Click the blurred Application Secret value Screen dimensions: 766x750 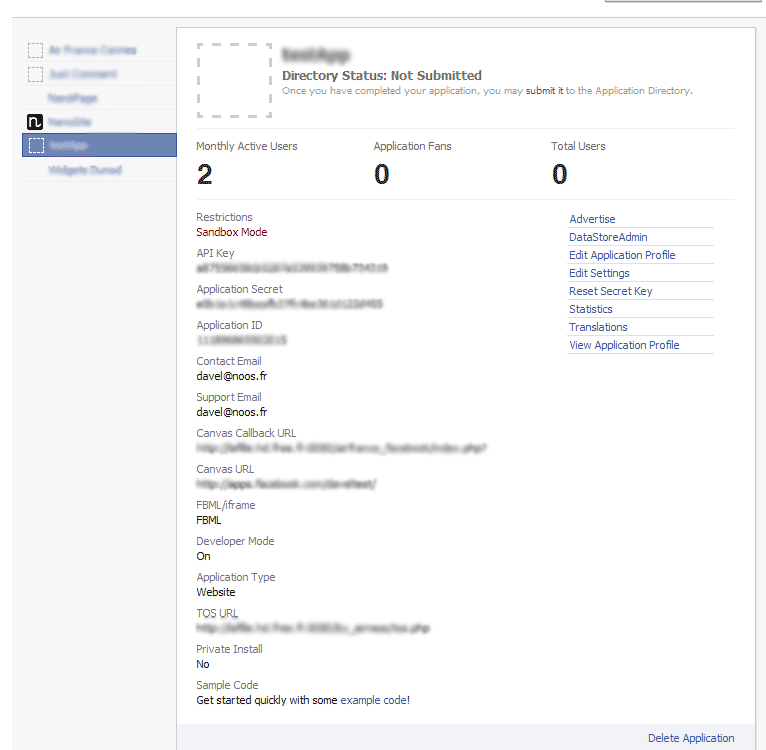point(289,304)
